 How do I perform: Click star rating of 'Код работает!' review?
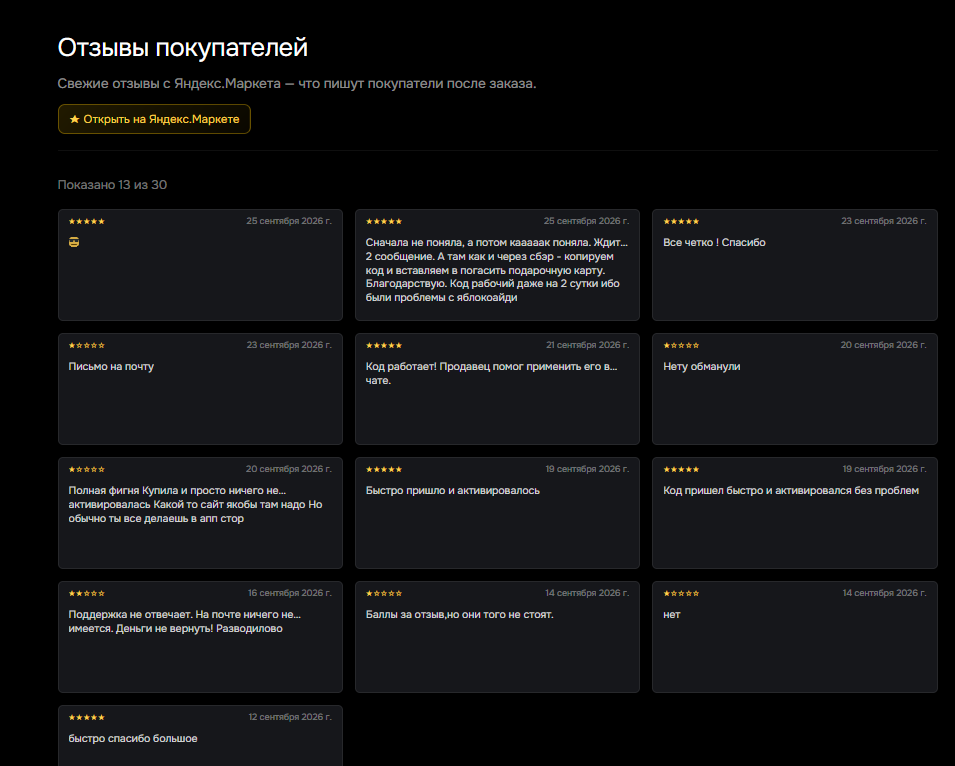point(384,346)
